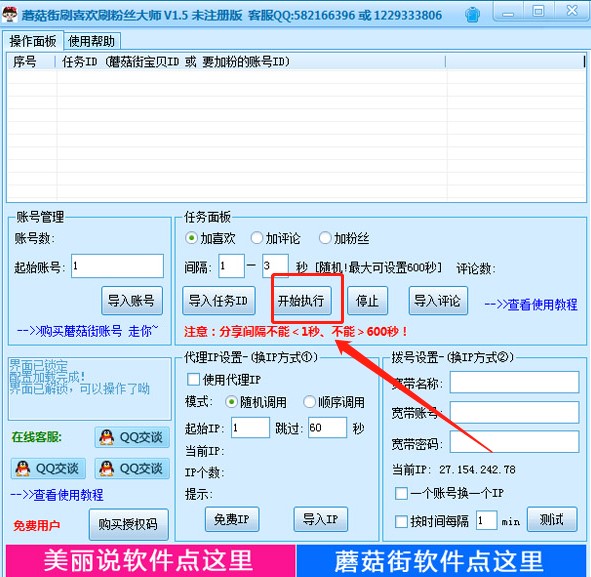Click the 导入账号 button
The image size is (591, 577).
point(132,300)
